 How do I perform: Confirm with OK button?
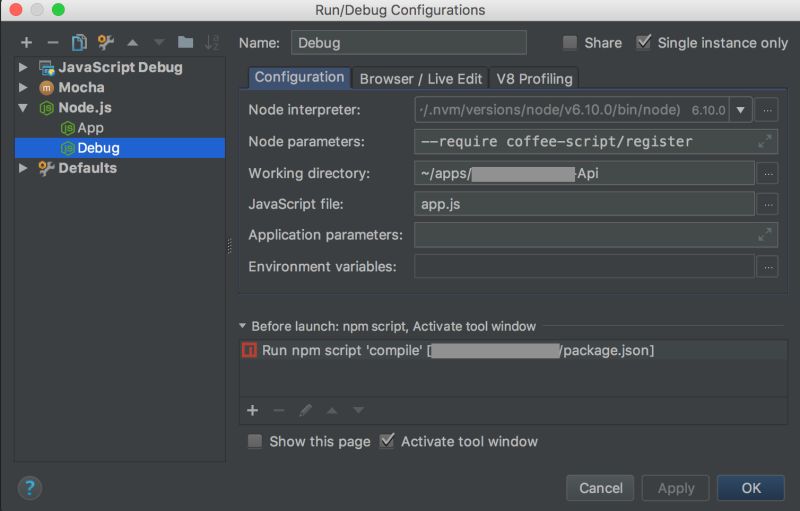click(x=751, y=488)
